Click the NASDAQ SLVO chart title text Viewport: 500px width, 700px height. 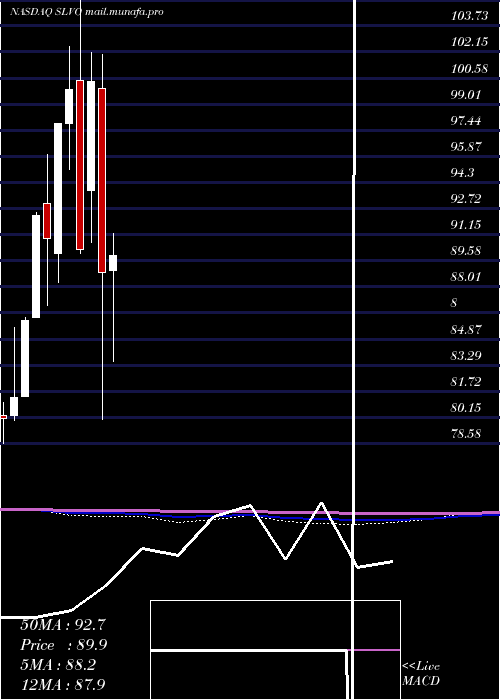point(46,12)
